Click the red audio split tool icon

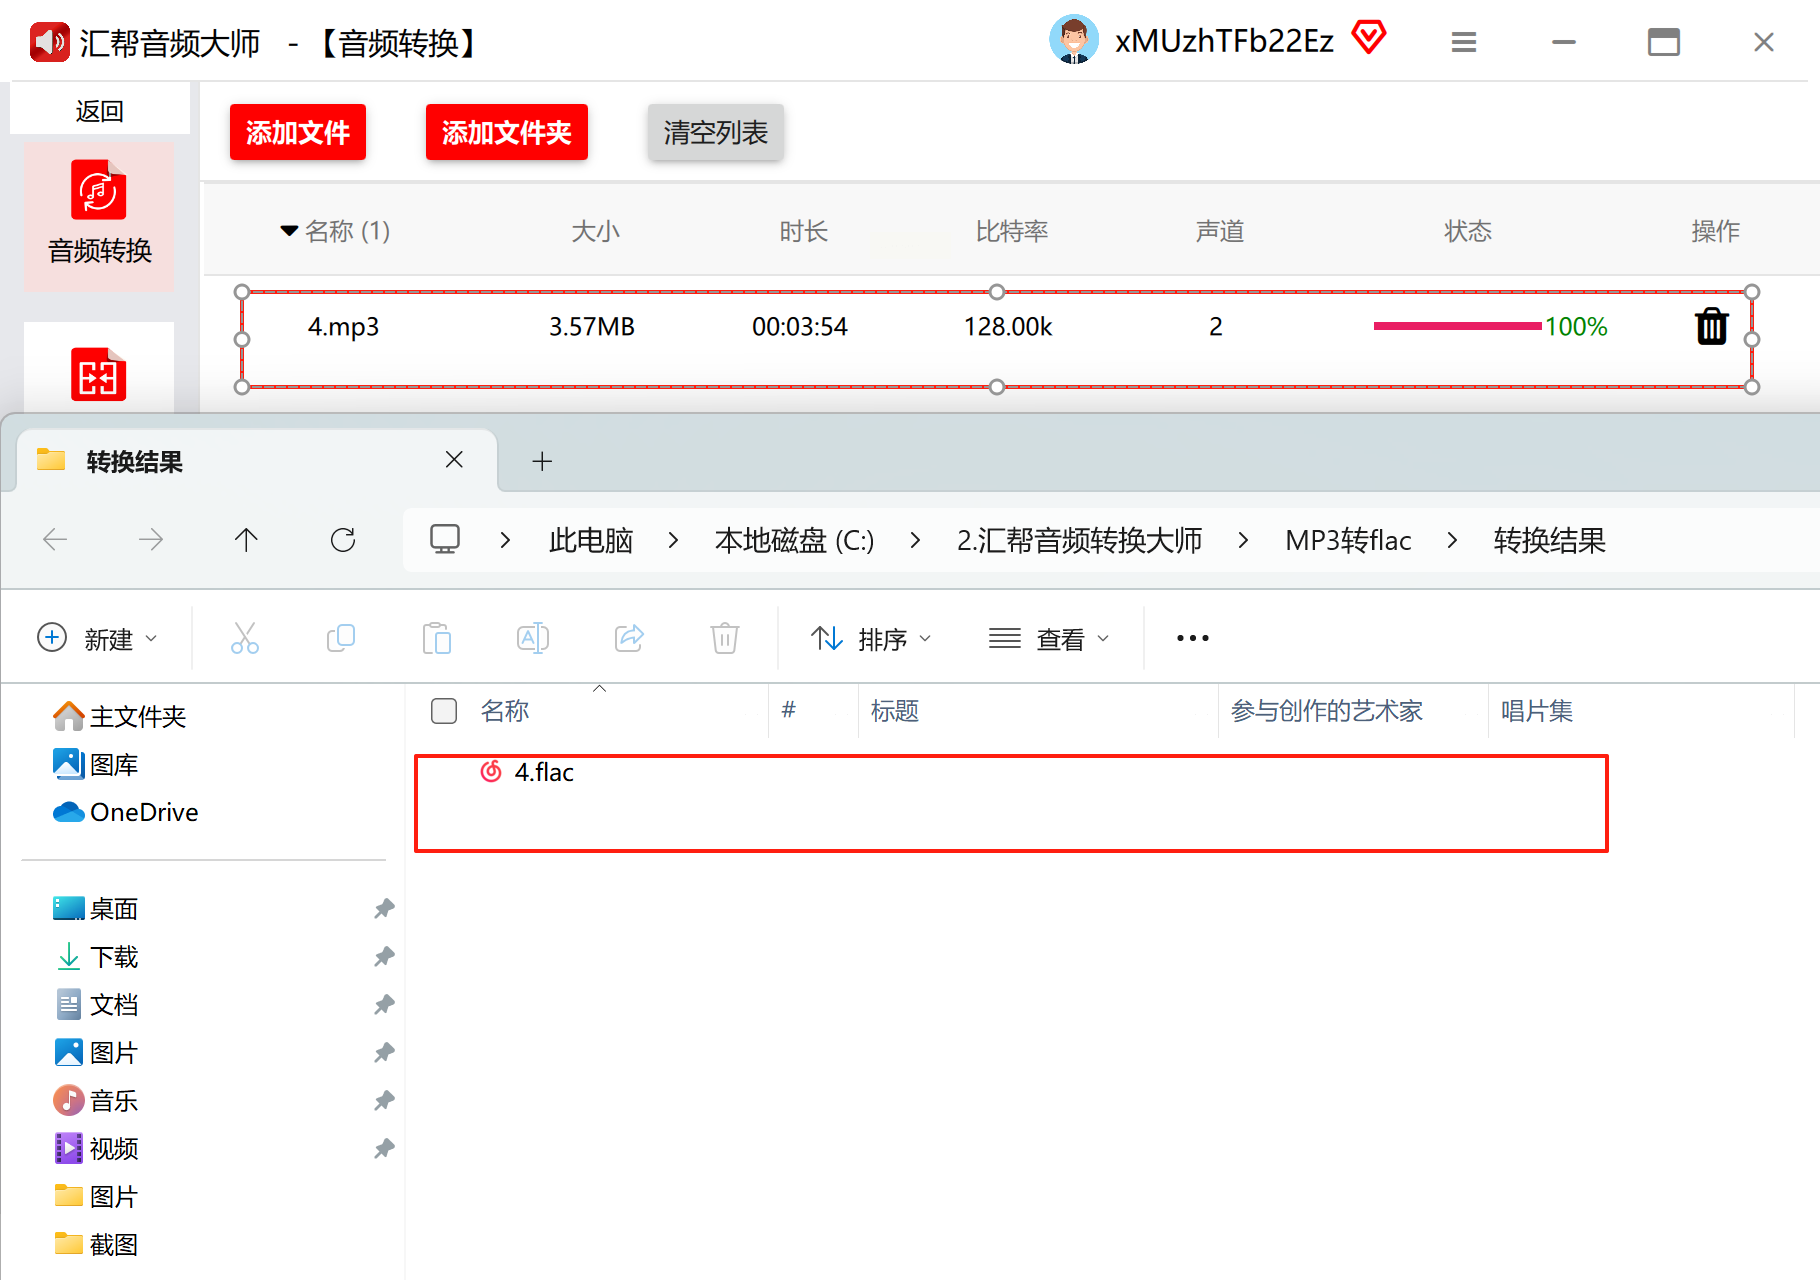pos(99,374)
